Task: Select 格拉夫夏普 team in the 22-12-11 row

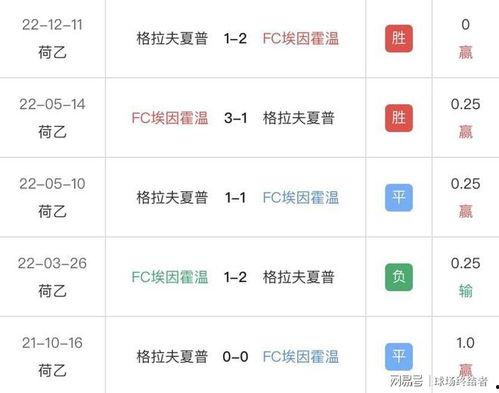Action: 172,38
